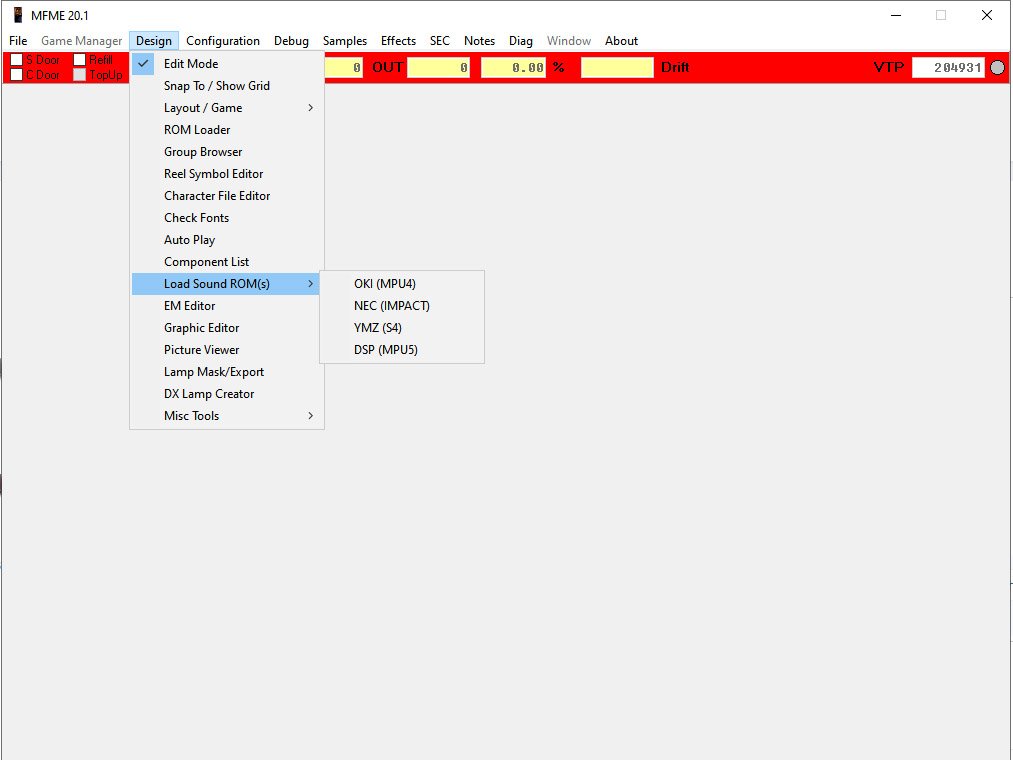This screenshot has width=1013, height=760.
Task: Uncheck Edit Mode in Design menu
Action: point(227,63)
